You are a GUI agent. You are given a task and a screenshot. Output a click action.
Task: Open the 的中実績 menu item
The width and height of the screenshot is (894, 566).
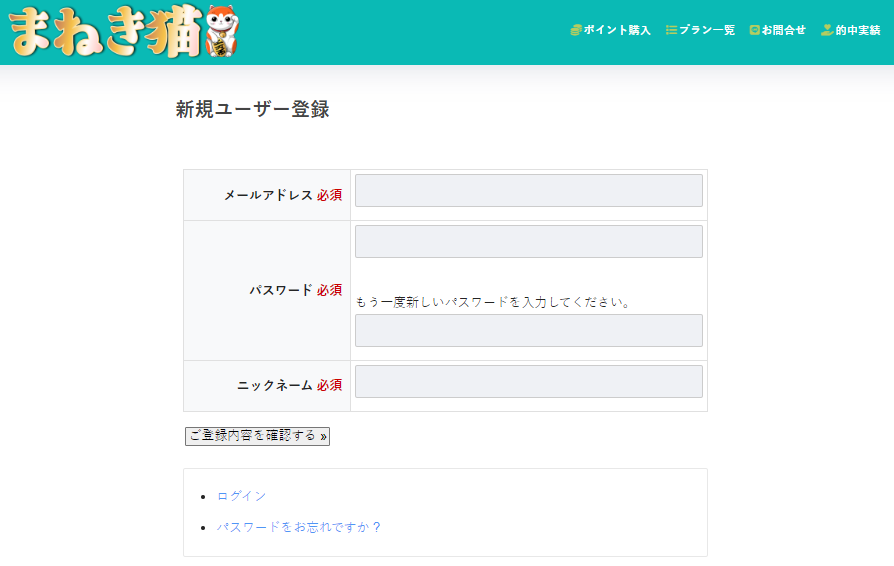857,30
